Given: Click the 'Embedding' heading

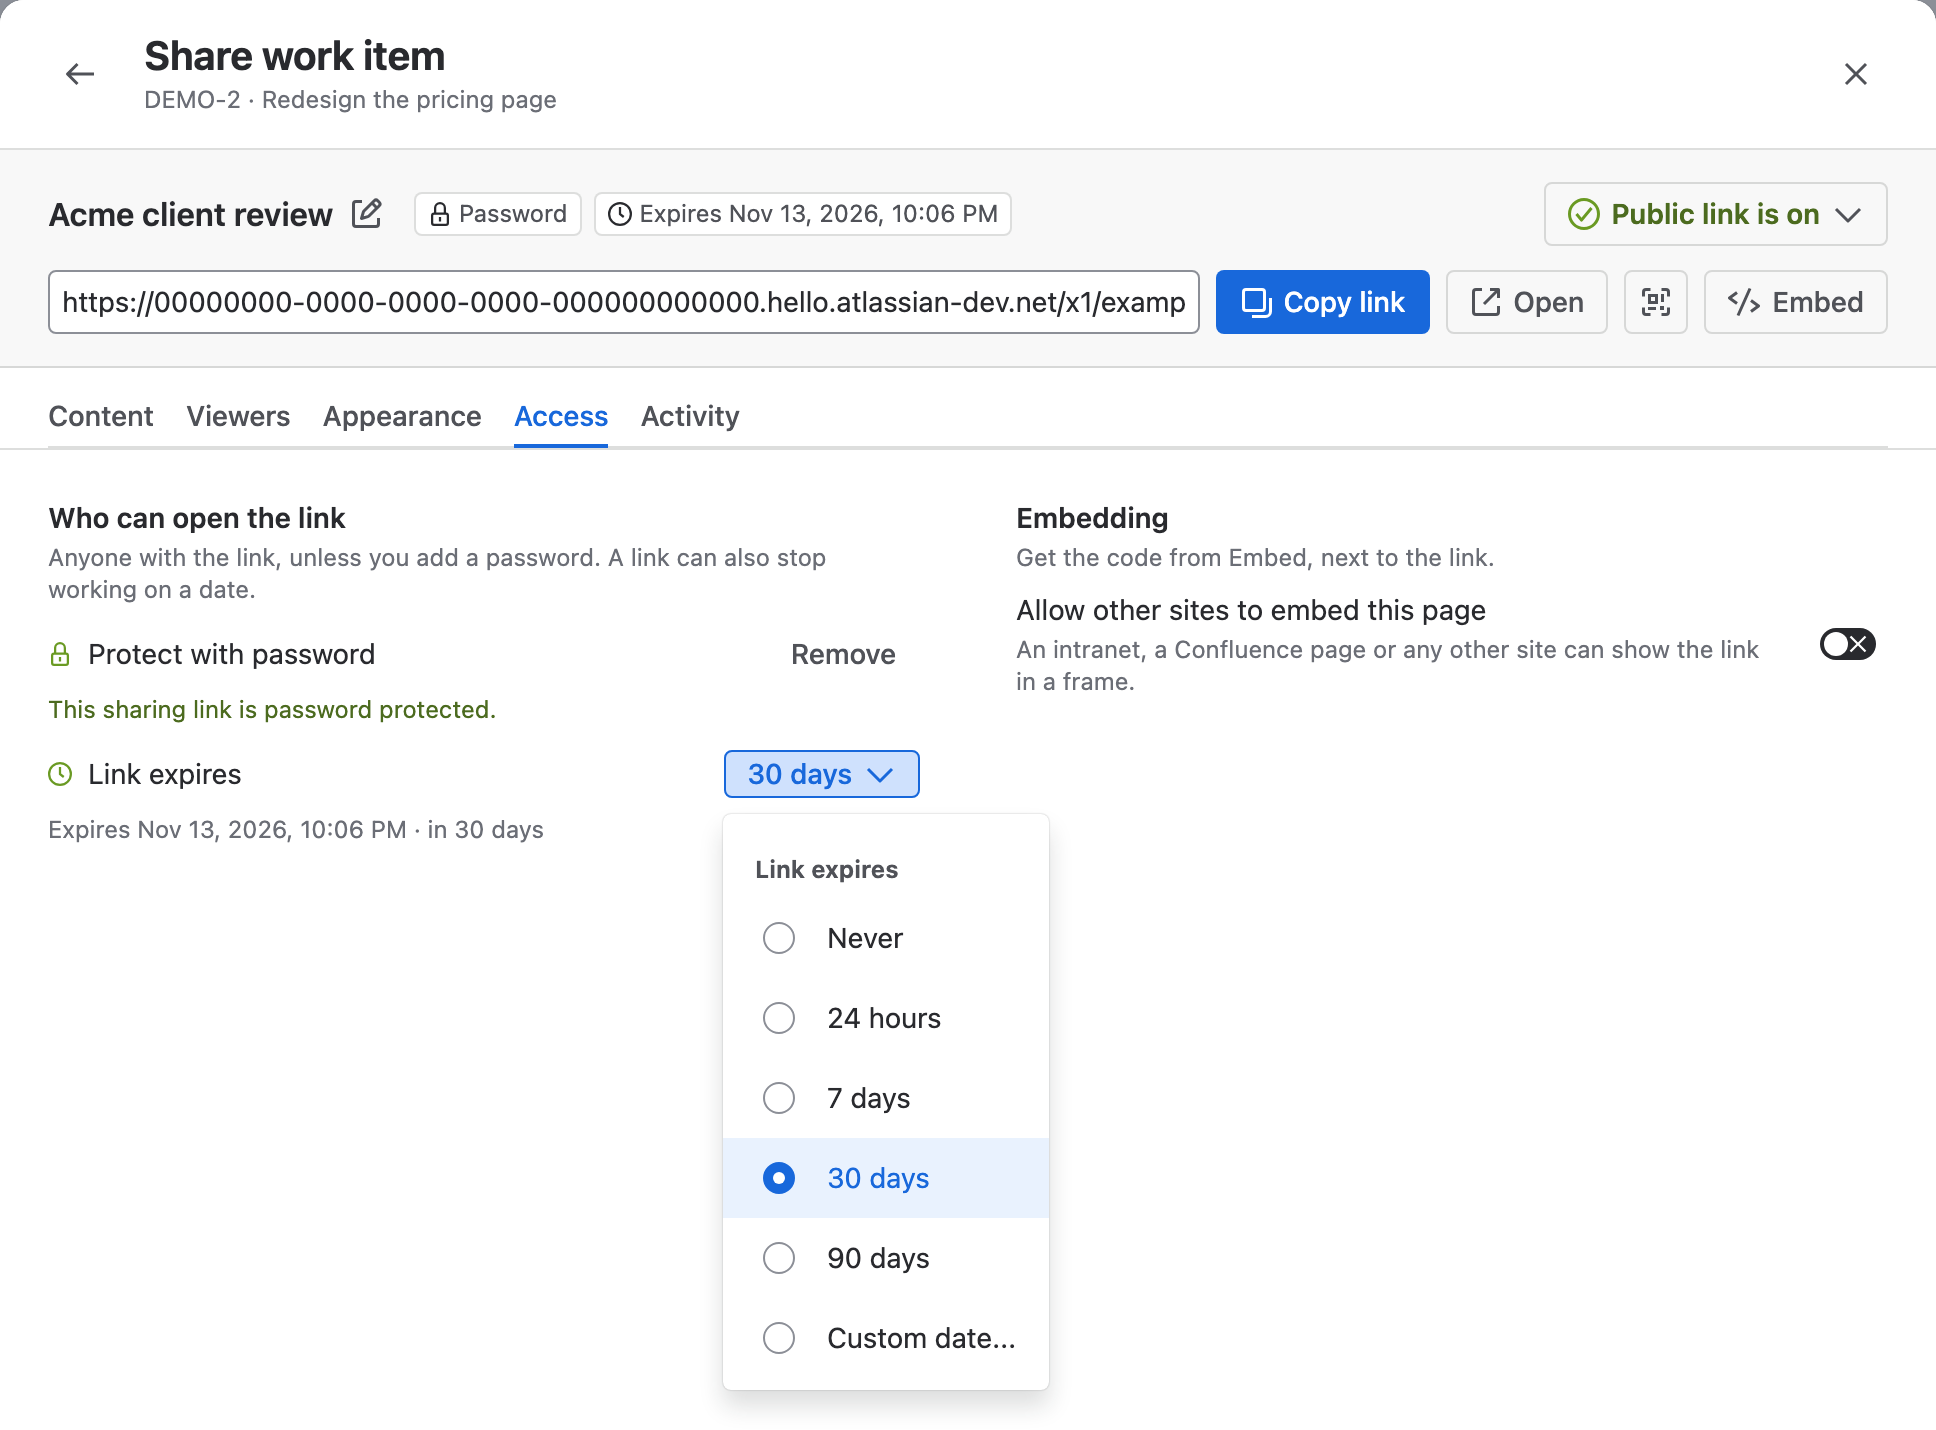Looking at the screenshot, I should pos(1092,518).
